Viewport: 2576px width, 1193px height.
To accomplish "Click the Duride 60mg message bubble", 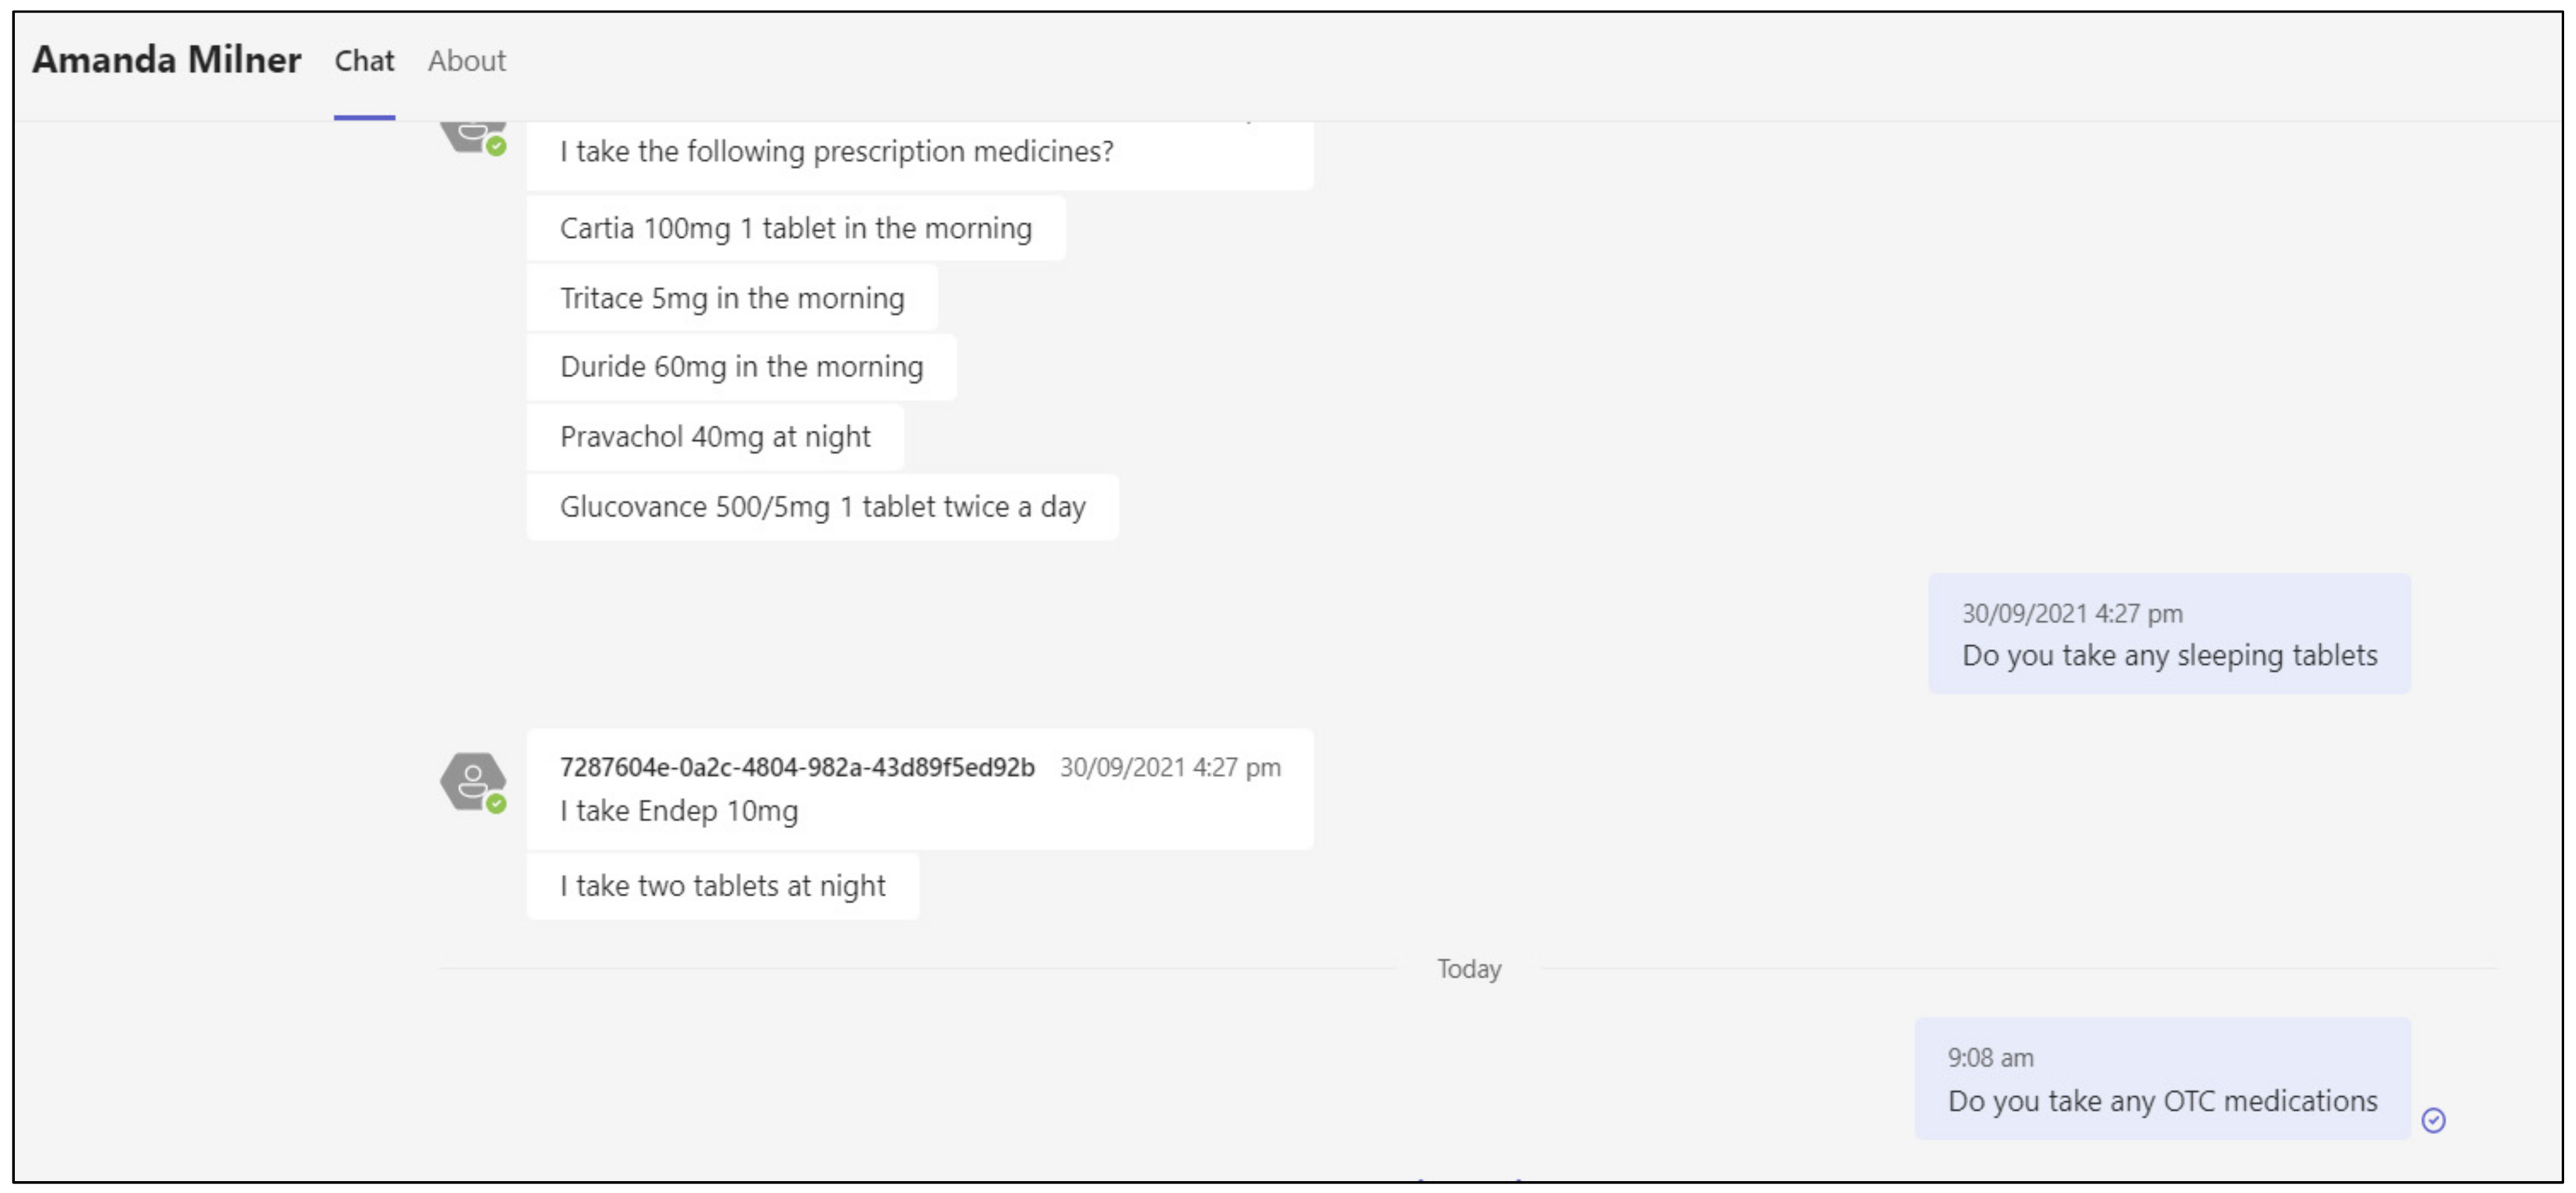I will pyautogui.click(x=741, y=367).
